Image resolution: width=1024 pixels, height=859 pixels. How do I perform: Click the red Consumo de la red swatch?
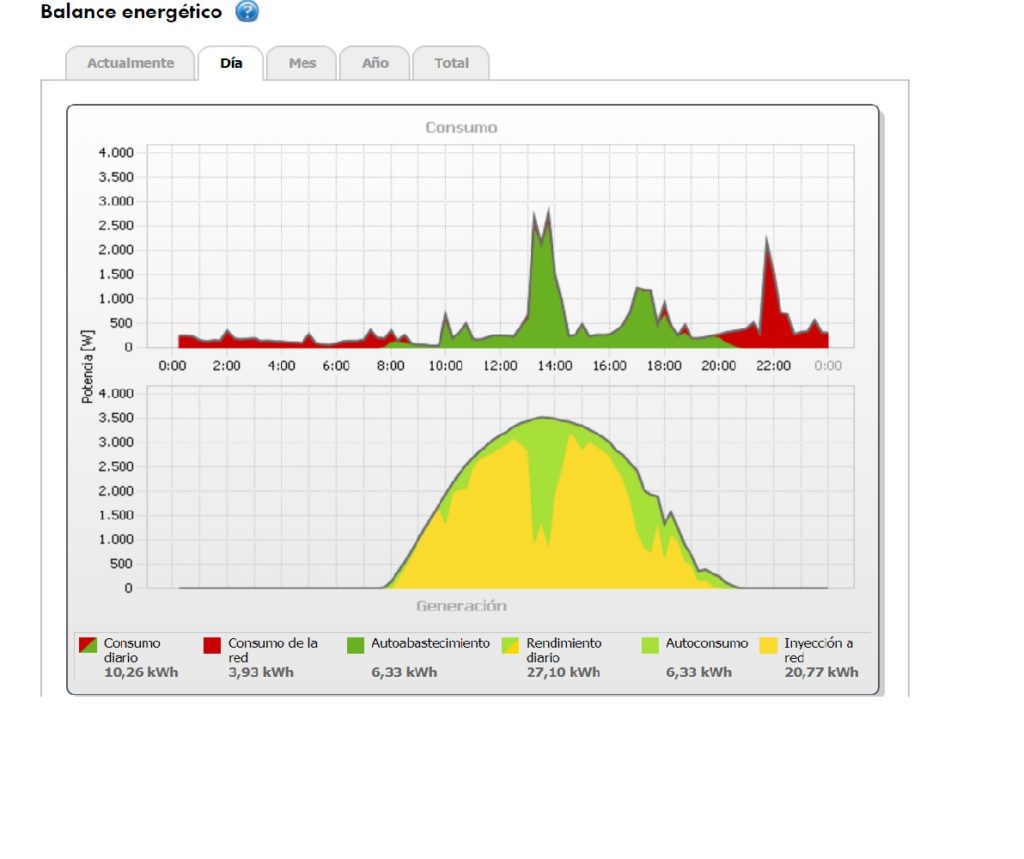point(212,645)
